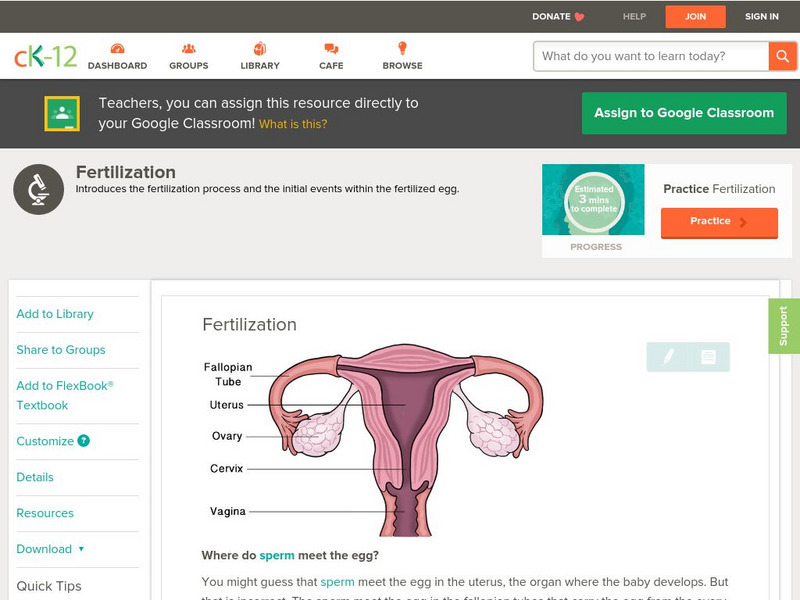Open the Details sidebar link
This screenshot has width=800, height=600.
coord(35,477)
